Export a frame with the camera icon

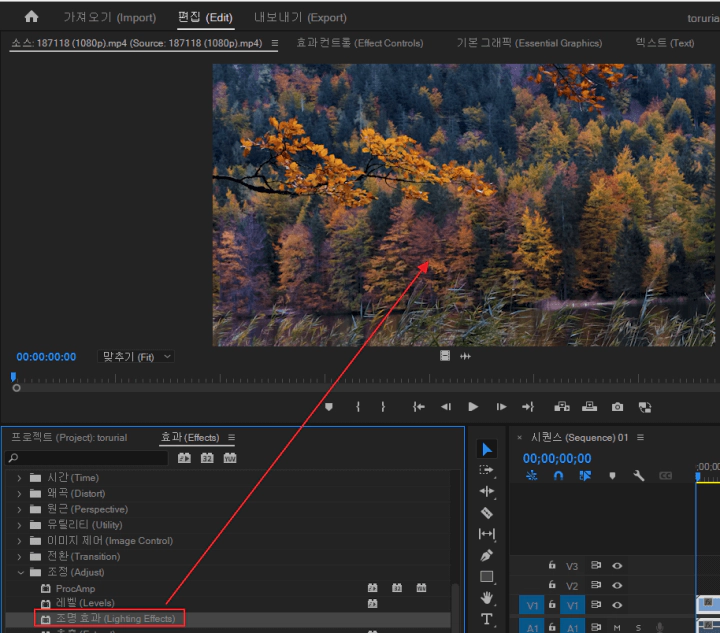(x=617, y=407)
